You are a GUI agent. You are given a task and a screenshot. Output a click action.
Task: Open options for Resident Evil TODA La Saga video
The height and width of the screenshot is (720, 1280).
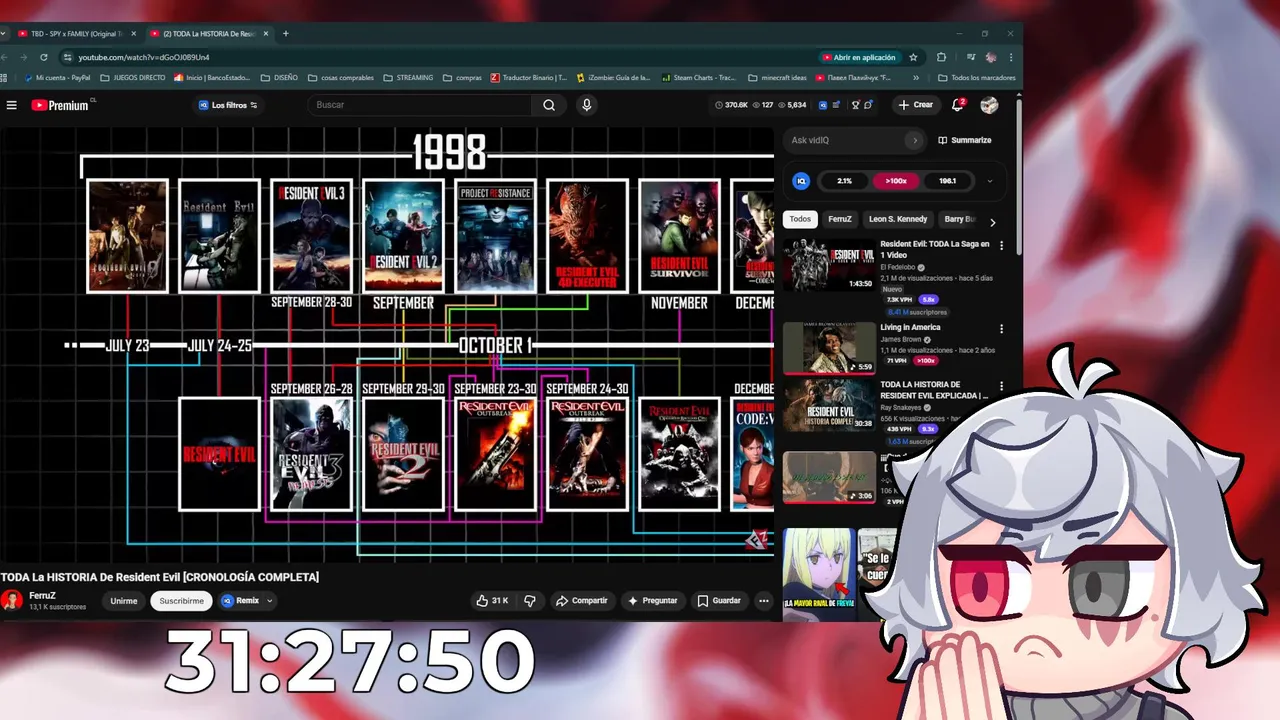(1001, 245)
